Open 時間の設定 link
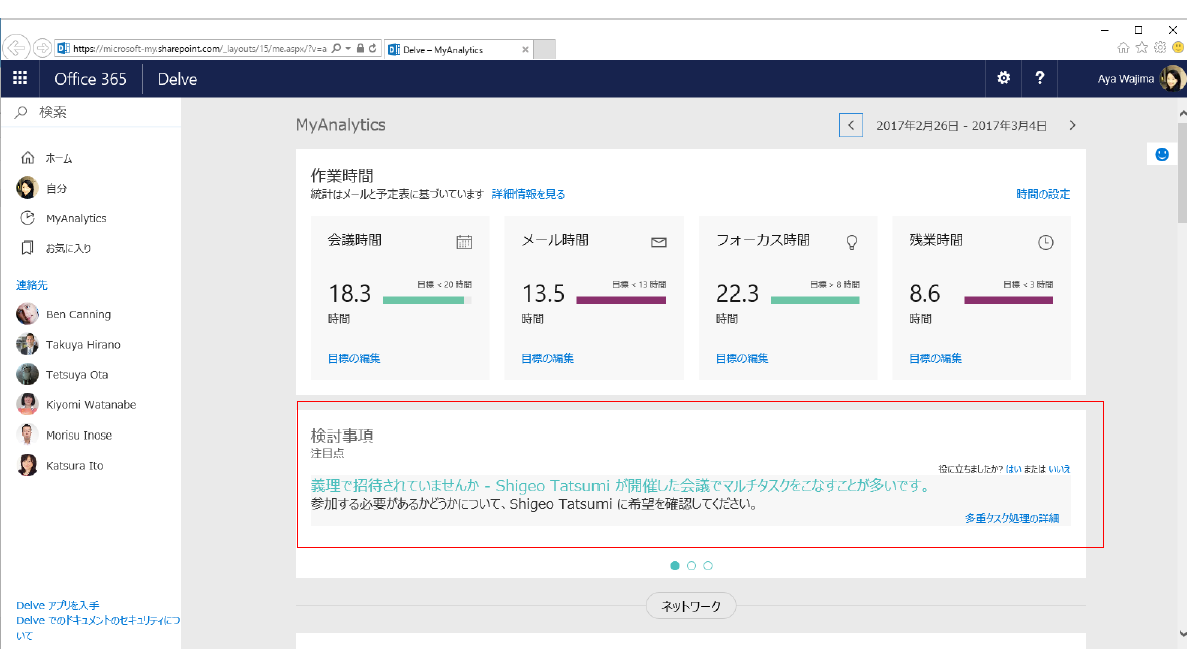The height and width of the screenshot is (667, 1187). pyautogui.click(x=1042, y=194)
